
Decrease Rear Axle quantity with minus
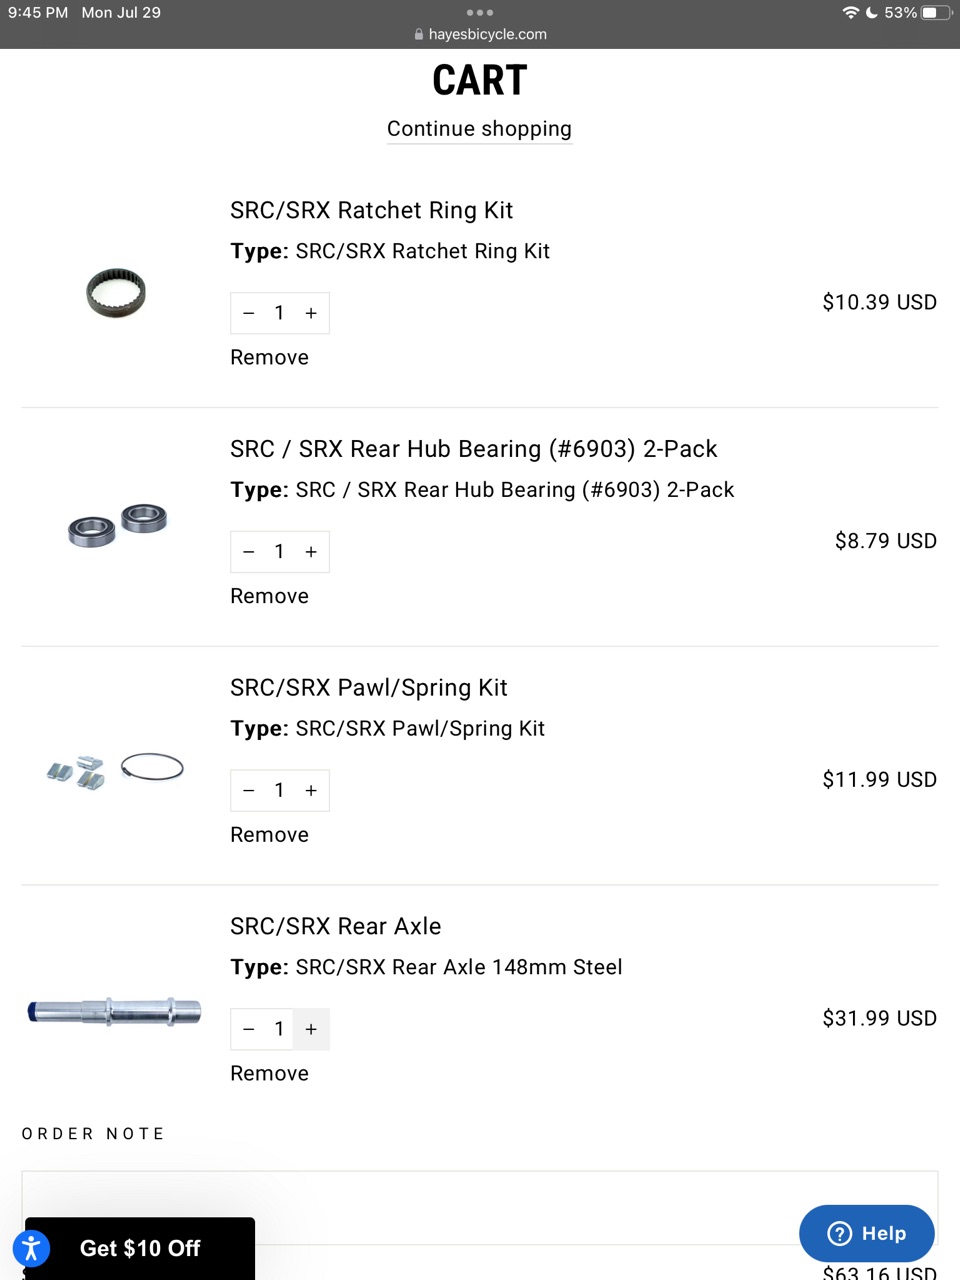click(x=249, y=1029)
